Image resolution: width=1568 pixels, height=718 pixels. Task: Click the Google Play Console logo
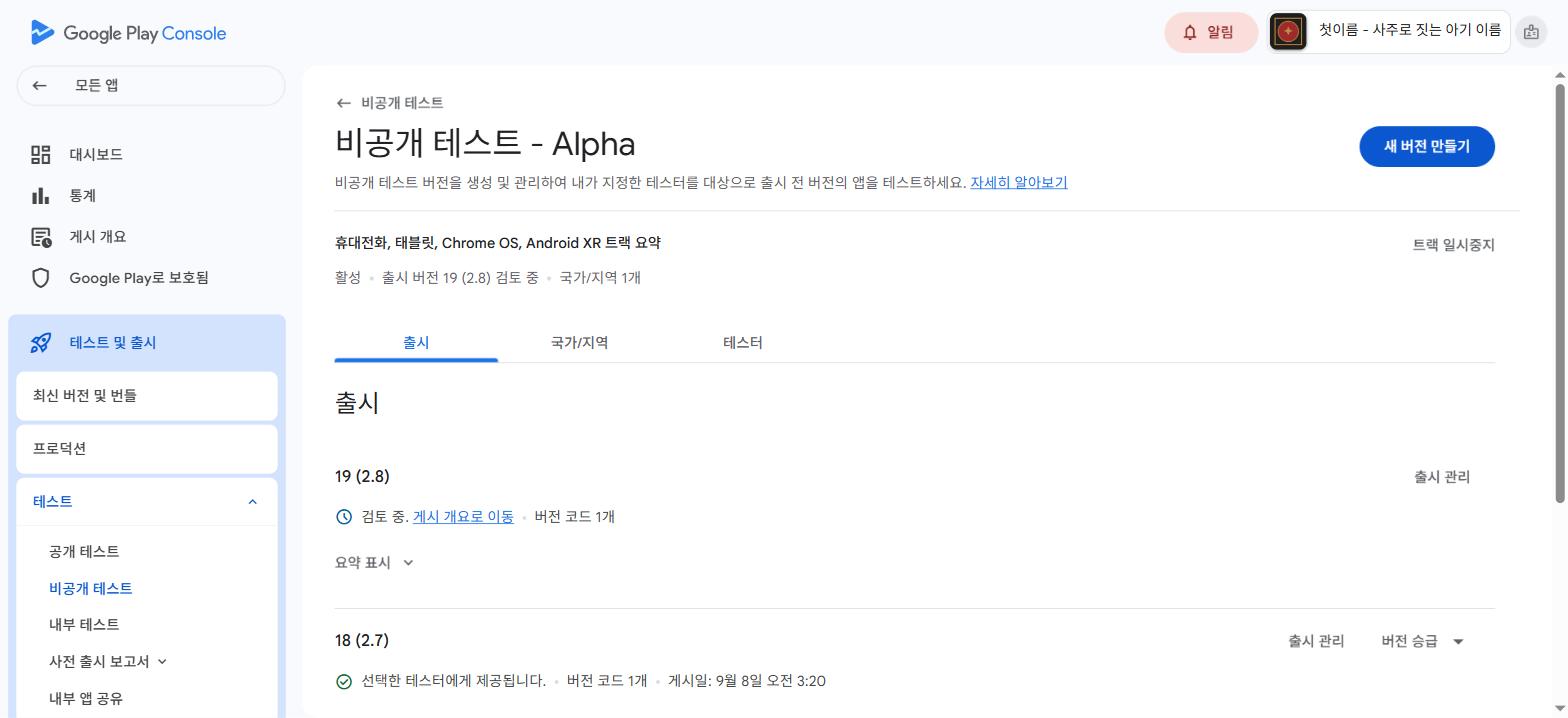click(128, 33)
